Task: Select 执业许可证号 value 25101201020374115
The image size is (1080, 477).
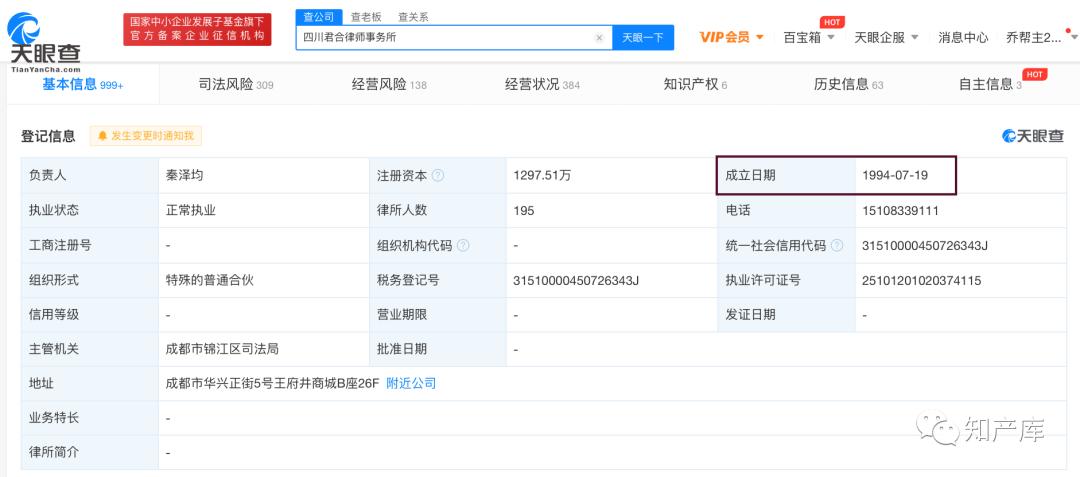Action: click(922, 280)
